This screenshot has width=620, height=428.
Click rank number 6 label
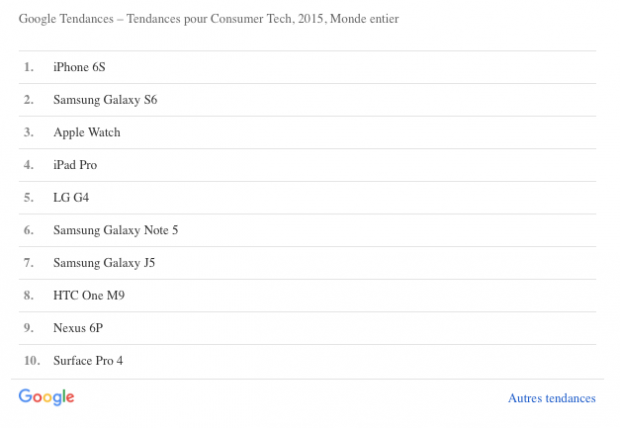pos(28,230)
